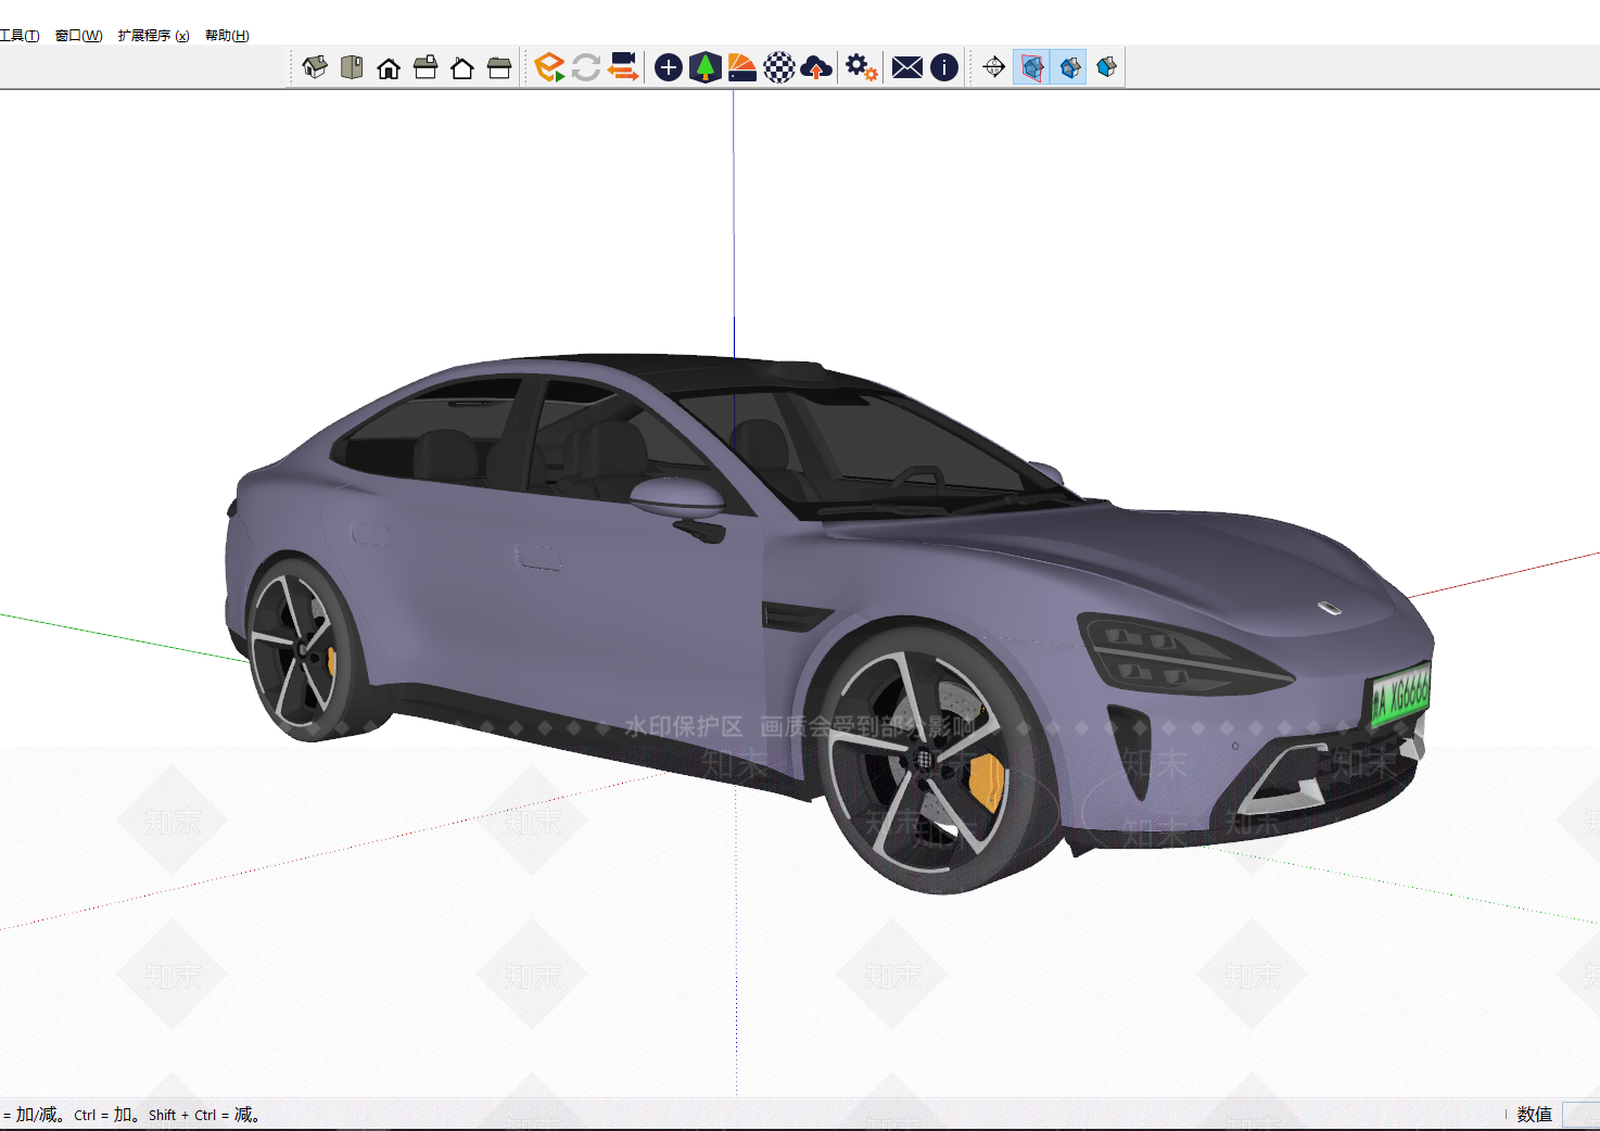Open the 扩展程序 (x) menu
Viewport: 1600px width, 1131px height.
(x=153, y=35)
